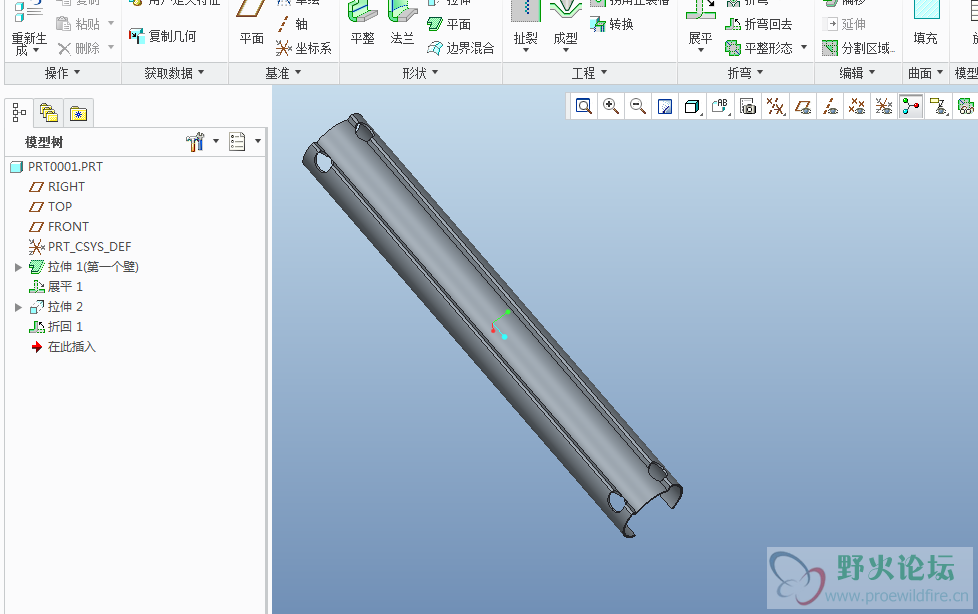
Task: Select the 平面 datum plane tool in 基准
Action: click(251, 24)
